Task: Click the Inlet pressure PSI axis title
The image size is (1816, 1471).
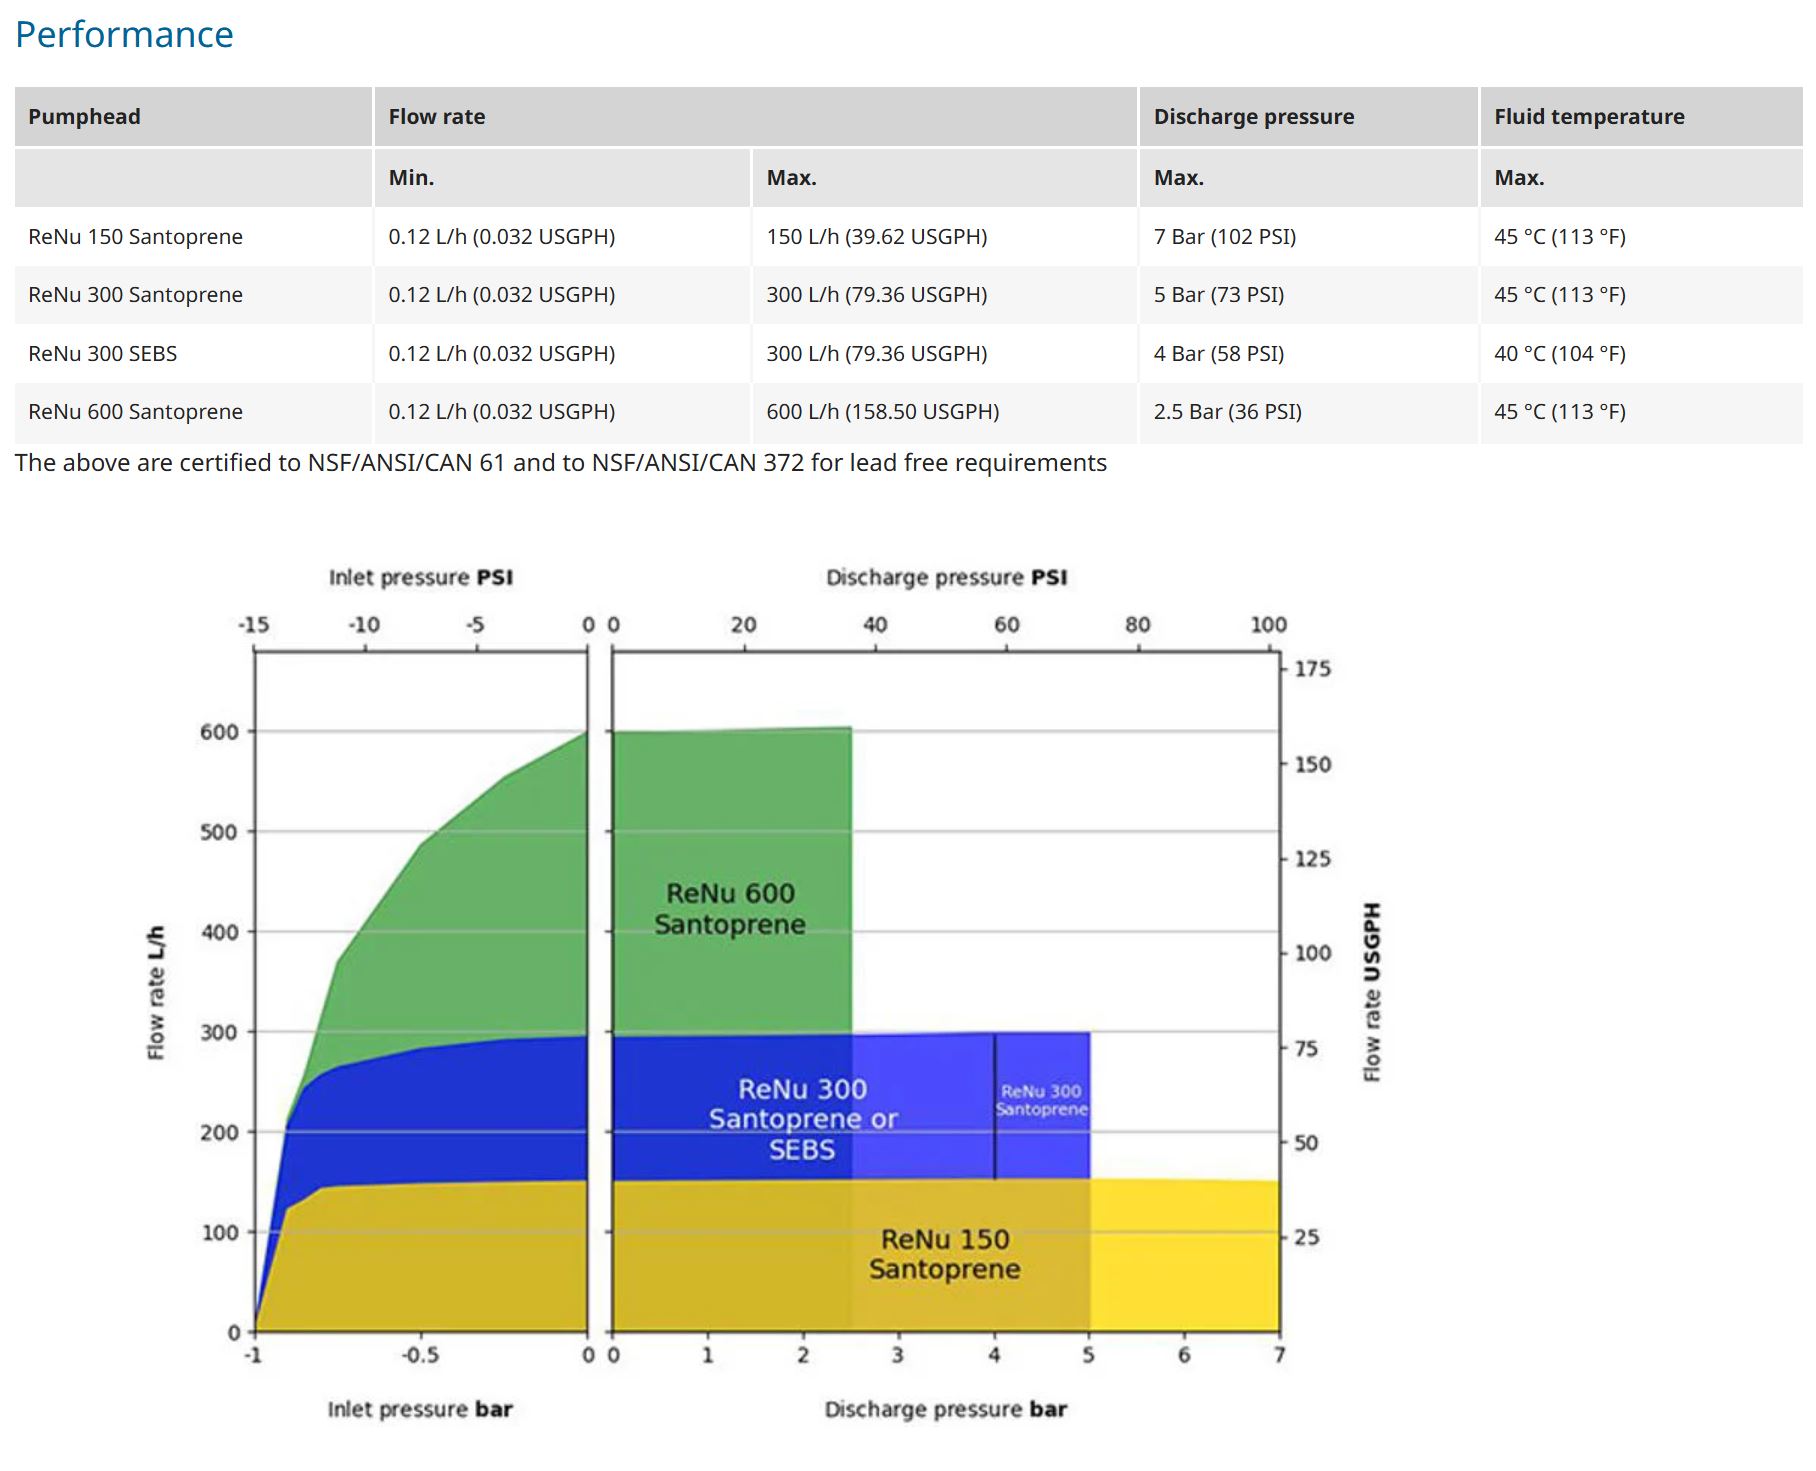Action: point(420,577)
